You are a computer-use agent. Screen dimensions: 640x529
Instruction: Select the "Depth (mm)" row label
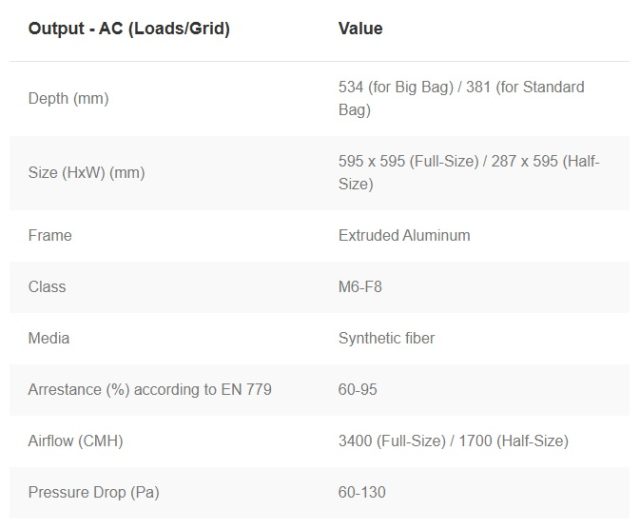click(x=68, y=98)
